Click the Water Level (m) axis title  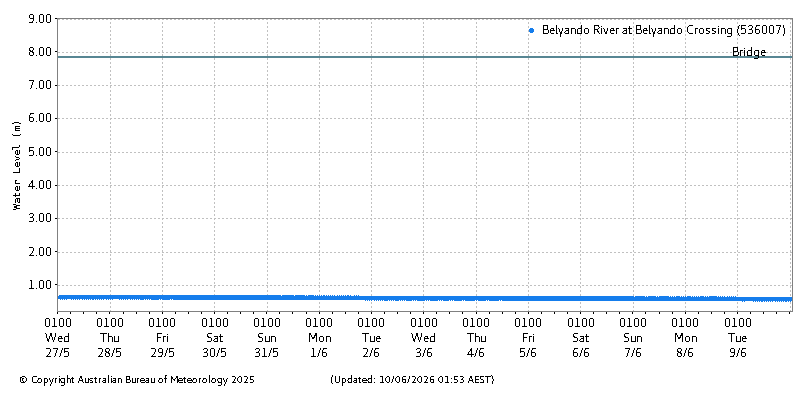click(17, 166)
